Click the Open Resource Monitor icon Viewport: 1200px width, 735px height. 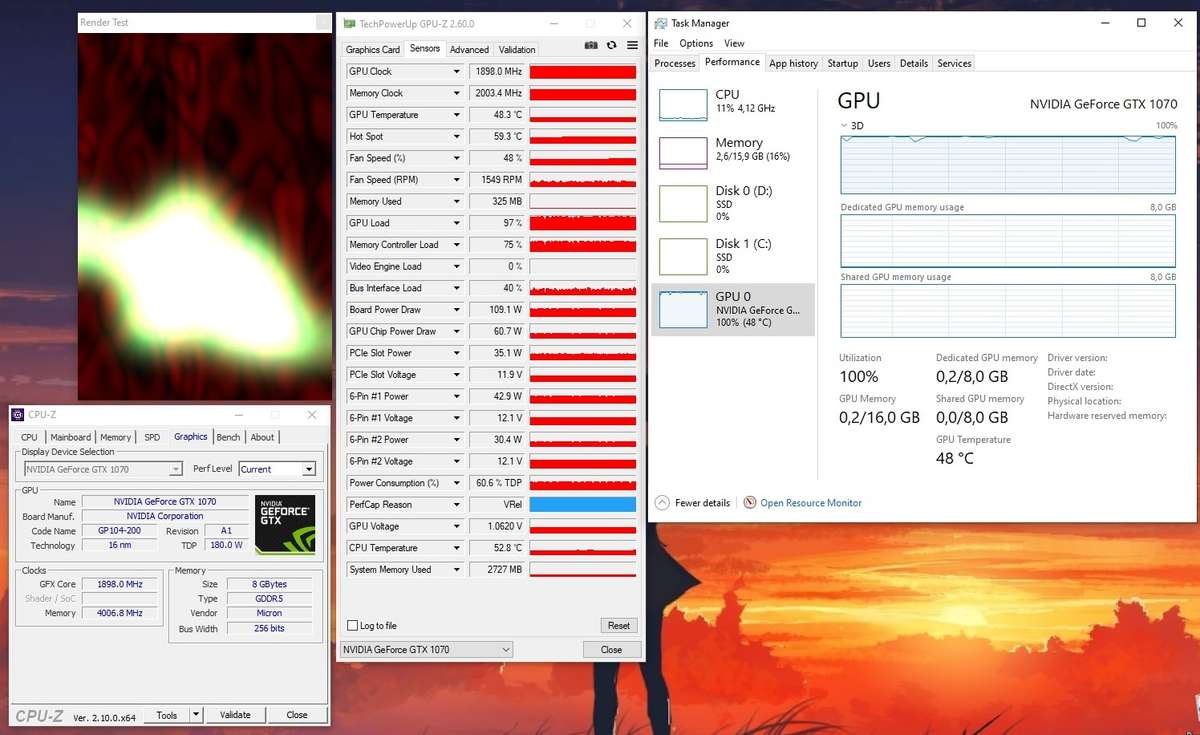(x=749, y=502)
